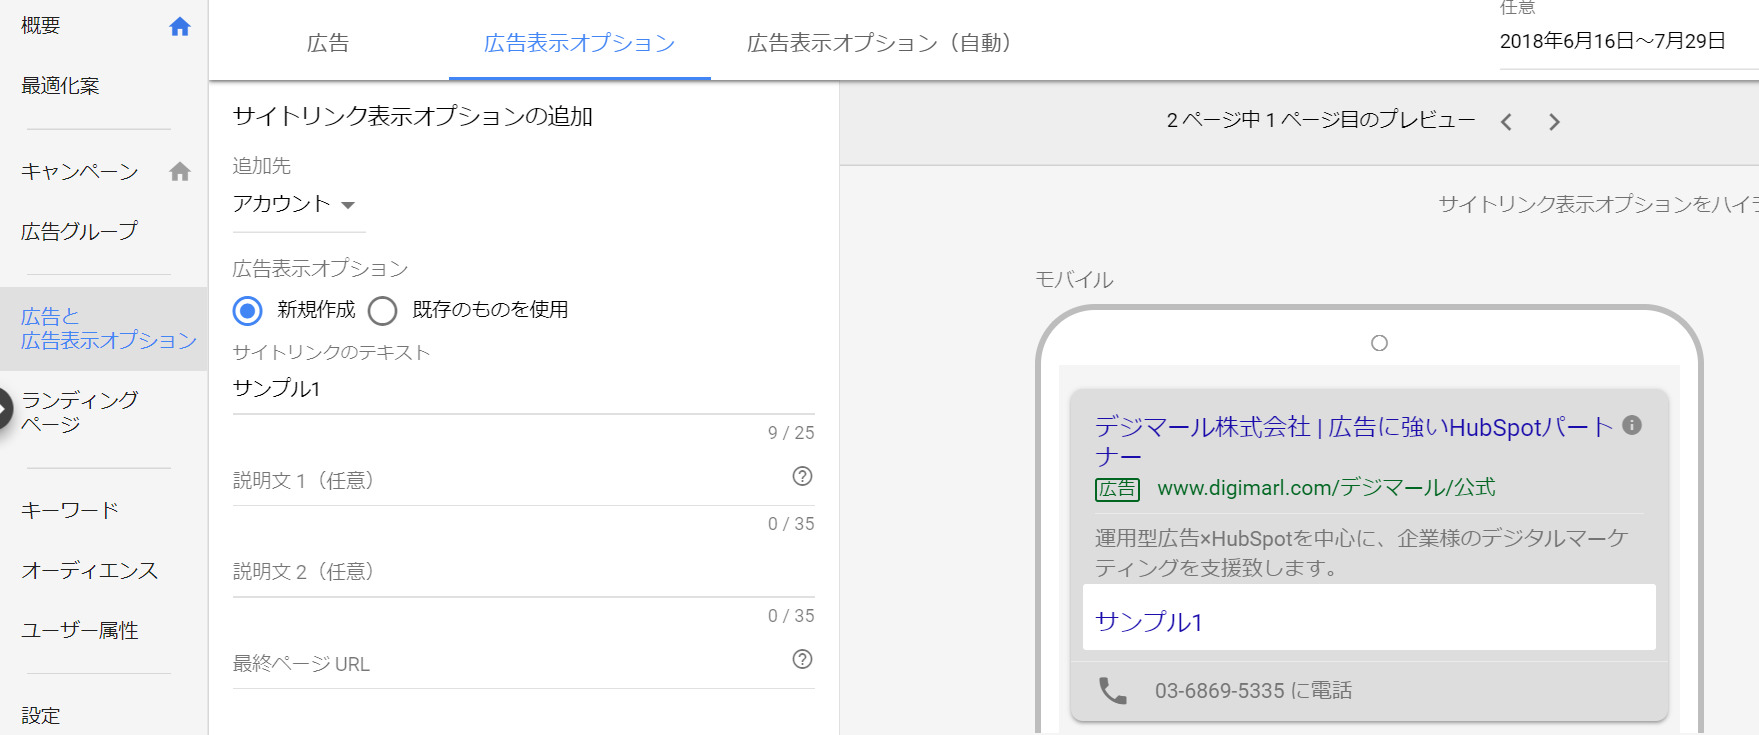Switch to 広告表示オプション（自動）tab
This screenshot has height=735, width=1759.
tap(879, 43)
